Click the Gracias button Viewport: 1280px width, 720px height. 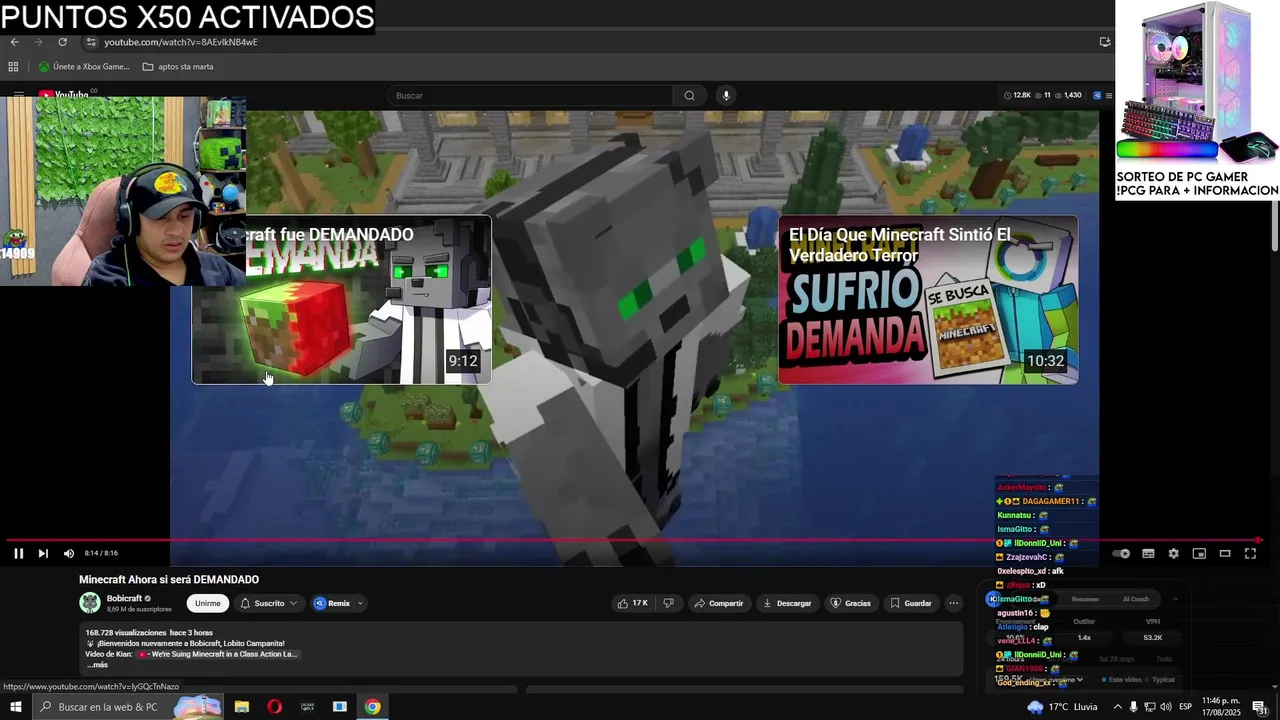[850, 603]
